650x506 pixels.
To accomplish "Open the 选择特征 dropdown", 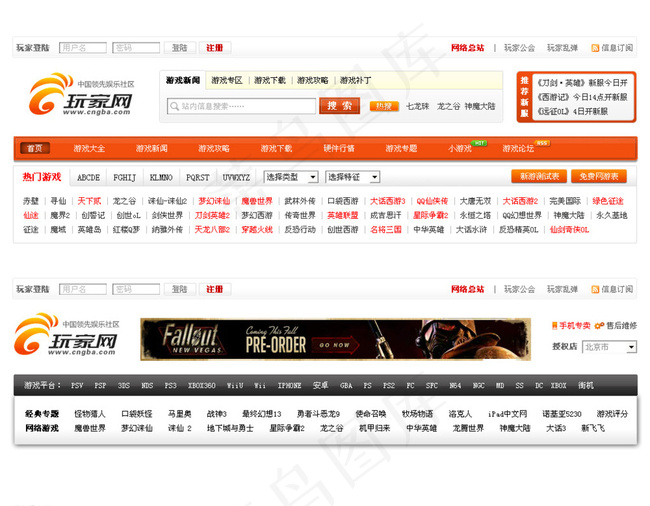I will 352,177.
